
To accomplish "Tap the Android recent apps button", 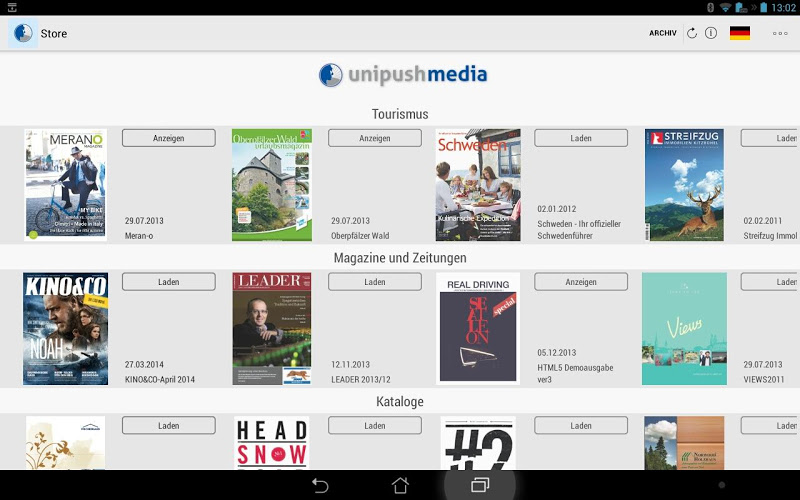I will click(x=480, y=485).
